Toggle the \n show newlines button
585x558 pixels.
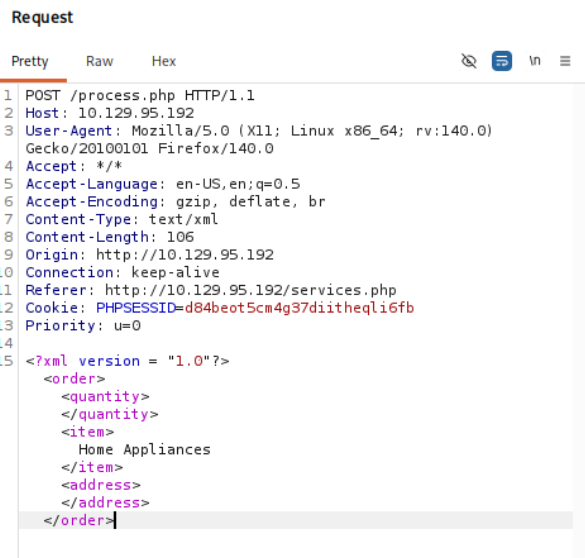click(x=535, y=61)
